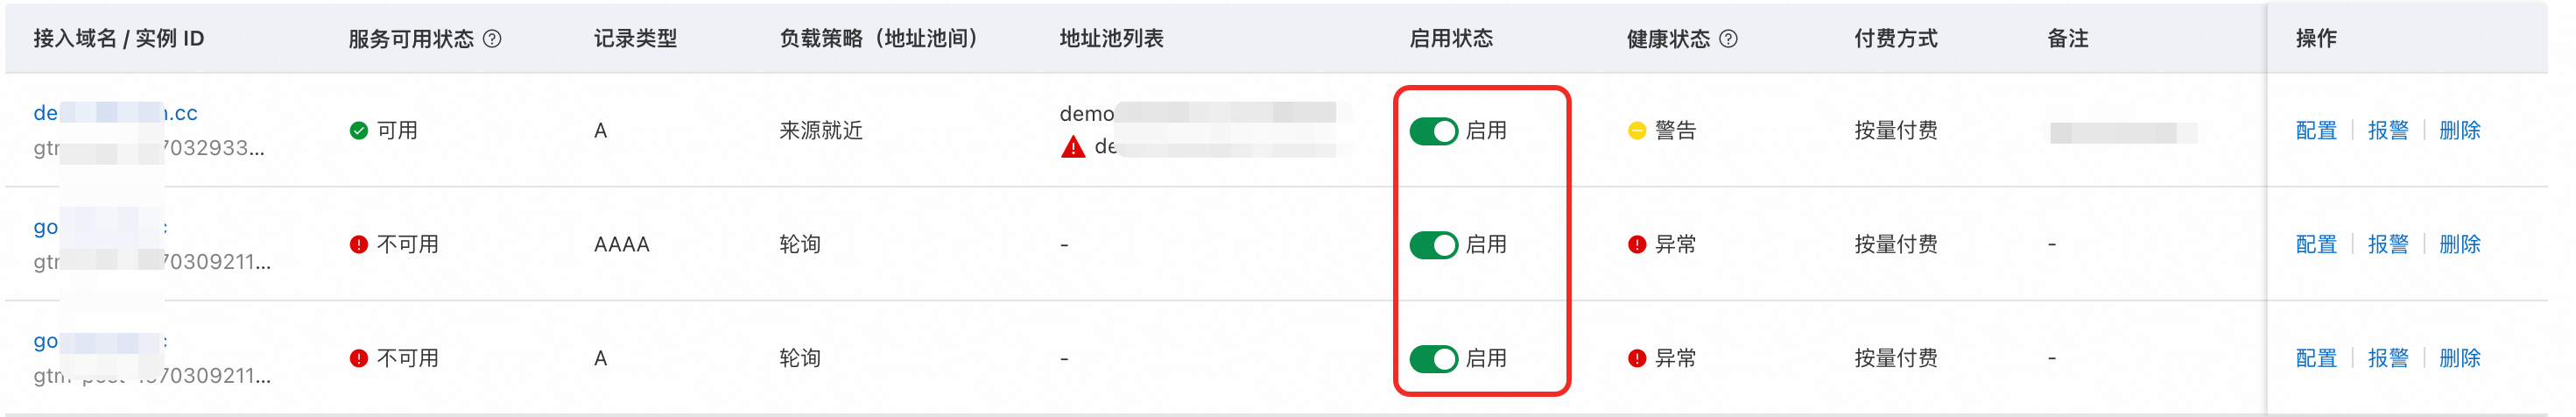
Task: Turn off 启用 switch in the last row
Action: coord(1433,359)
